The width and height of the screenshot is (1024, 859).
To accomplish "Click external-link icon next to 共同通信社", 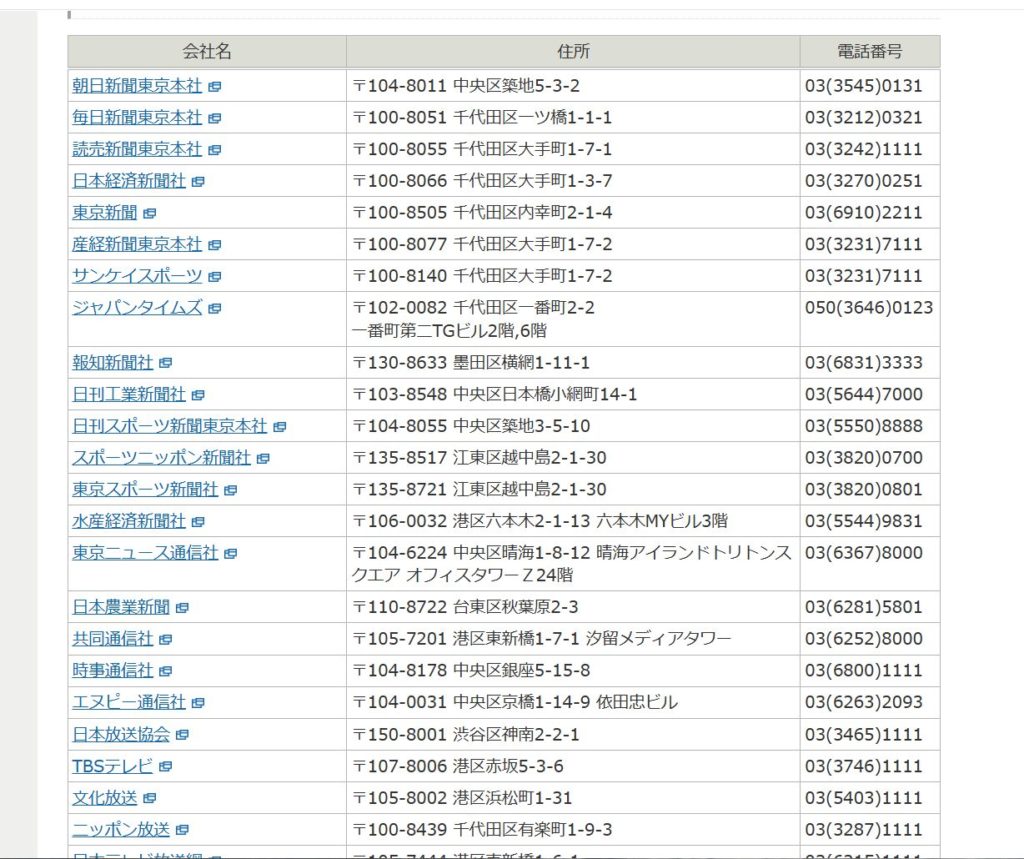I will [166, 639].
